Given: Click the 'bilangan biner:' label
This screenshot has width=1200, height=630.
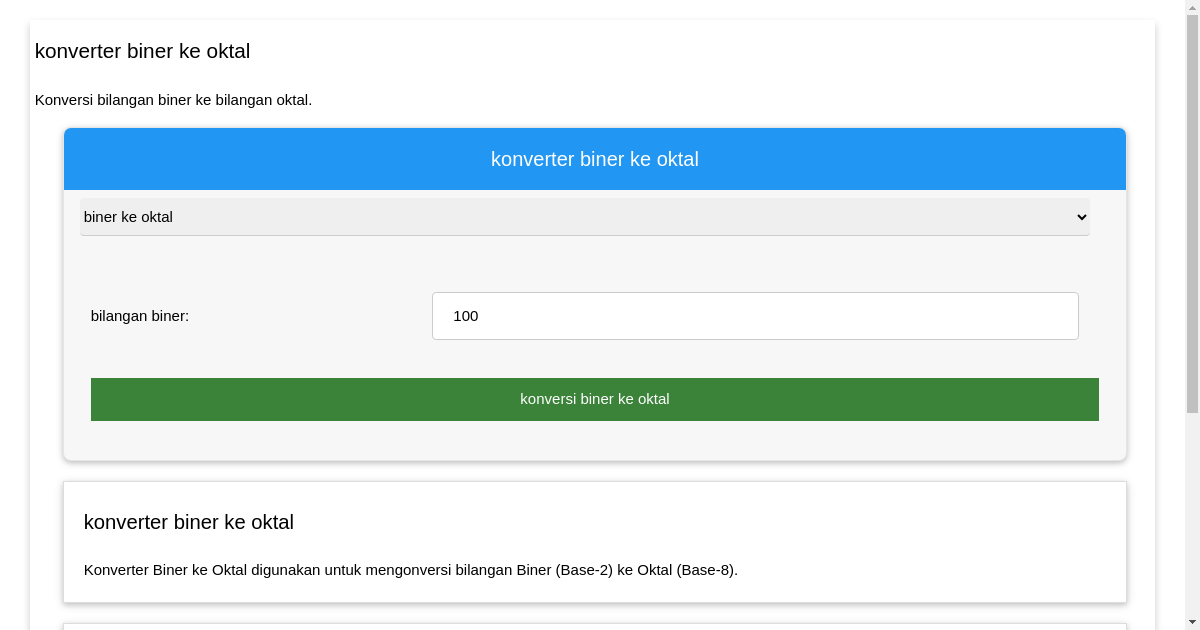Looking at the screenshot, I should 139,315.
